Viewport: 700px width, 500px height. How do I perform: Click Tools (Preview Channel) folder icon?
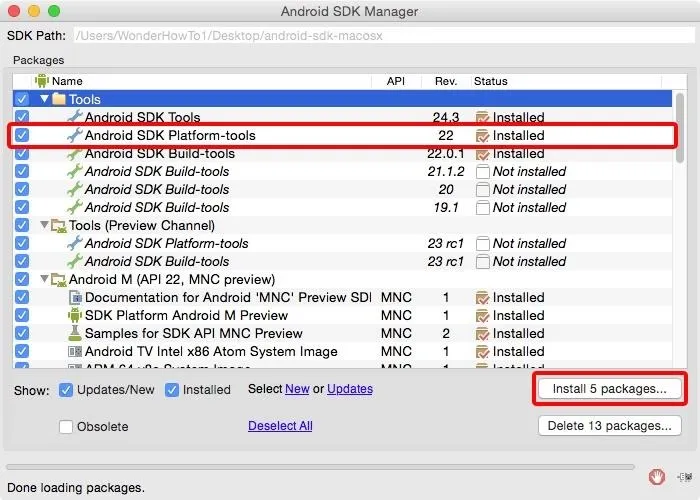(59, 225)
